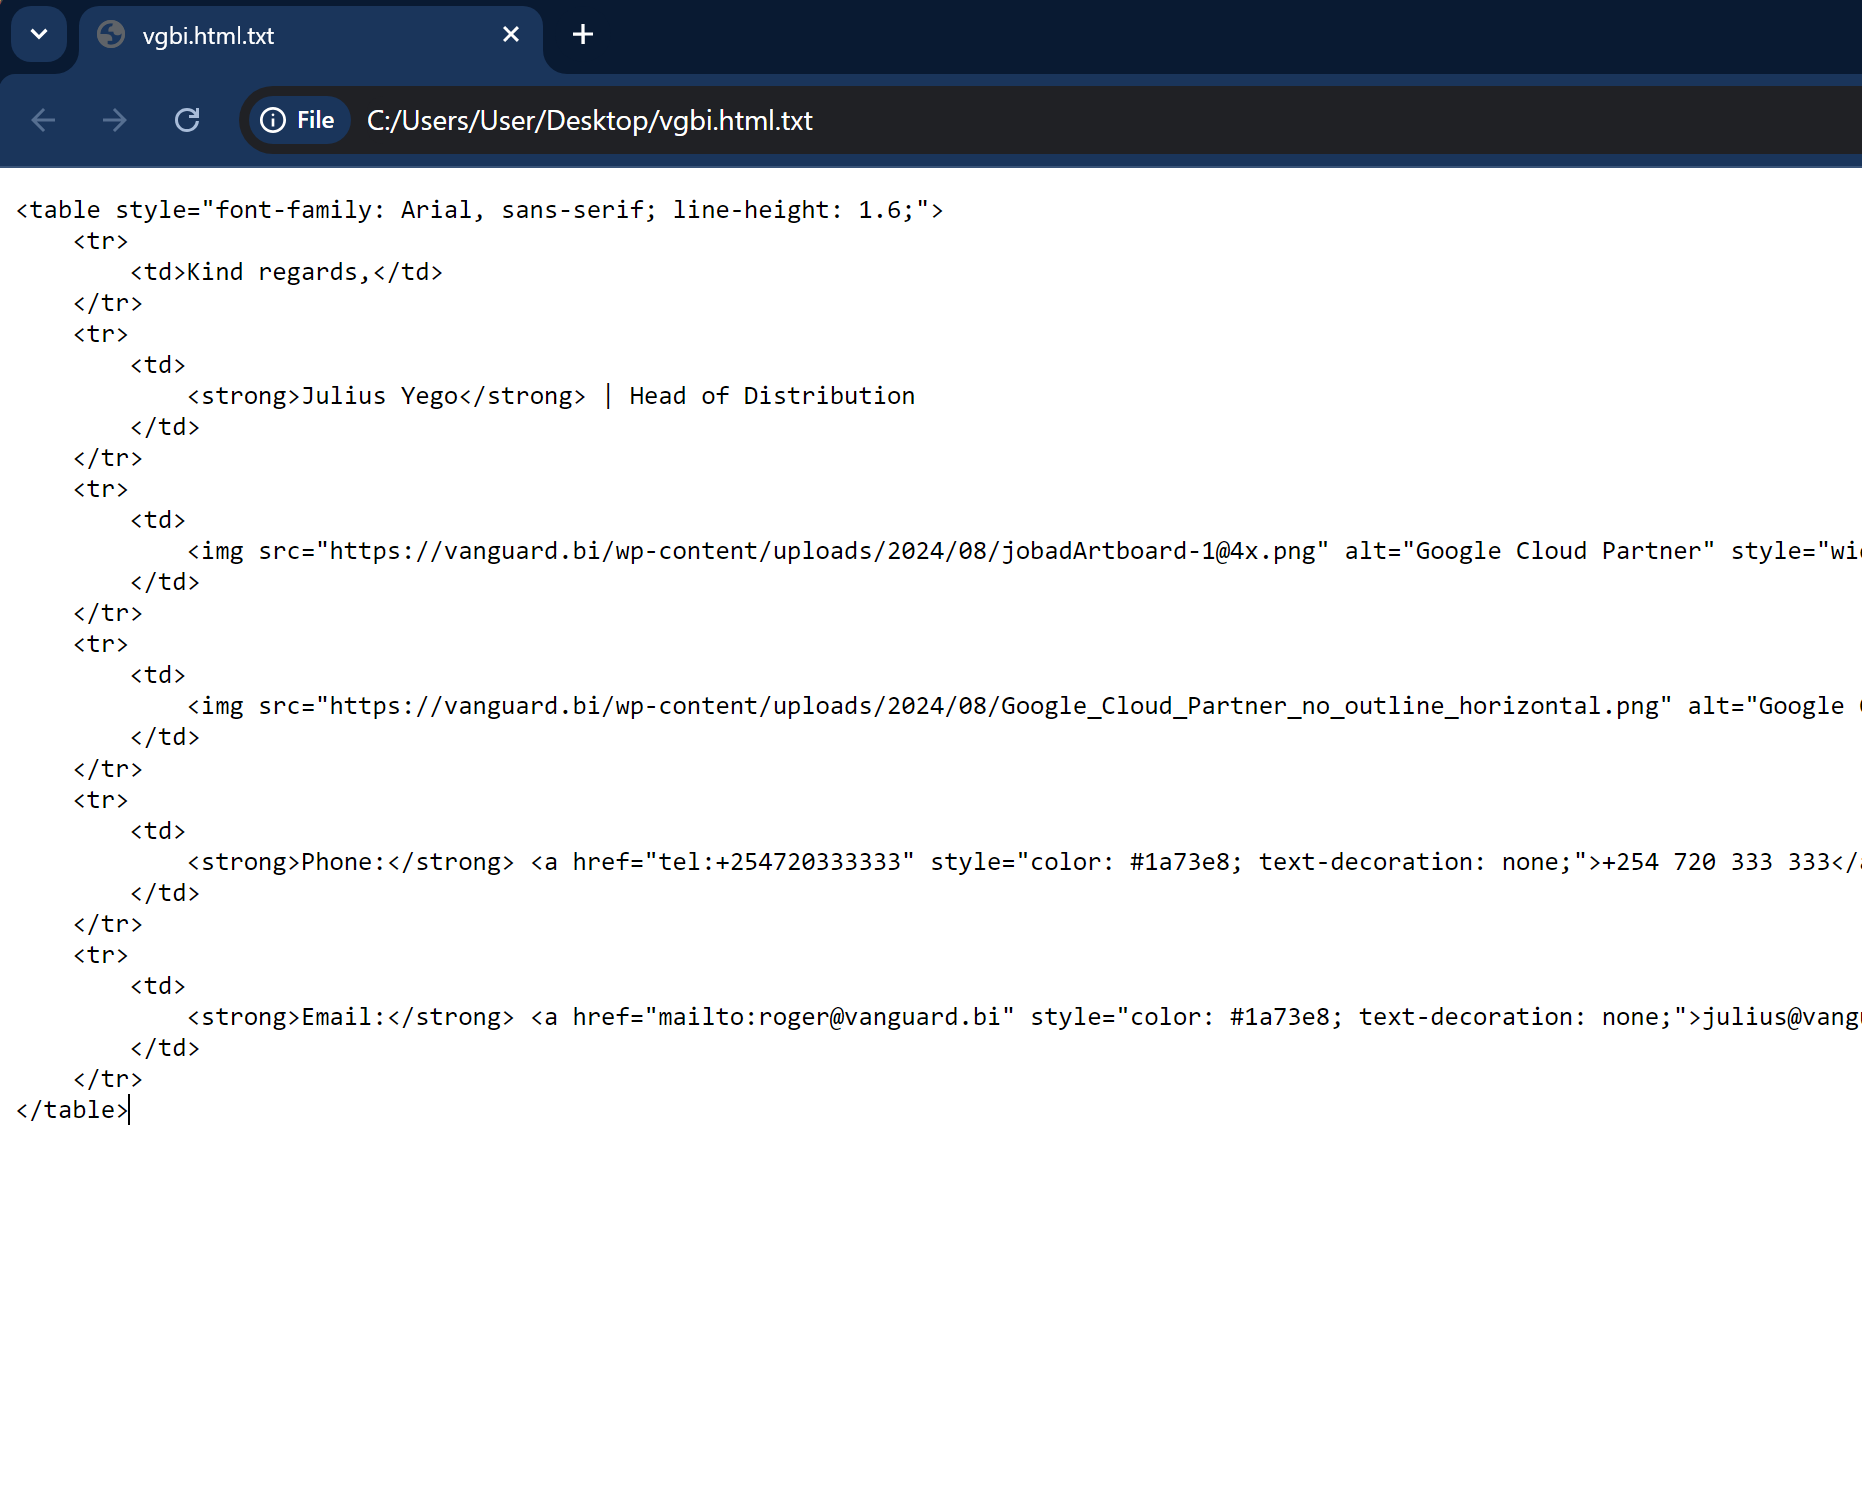Click the 'Phone:' strong label
Viewport: 1862px width, 1510px height.
coord(343,862)
